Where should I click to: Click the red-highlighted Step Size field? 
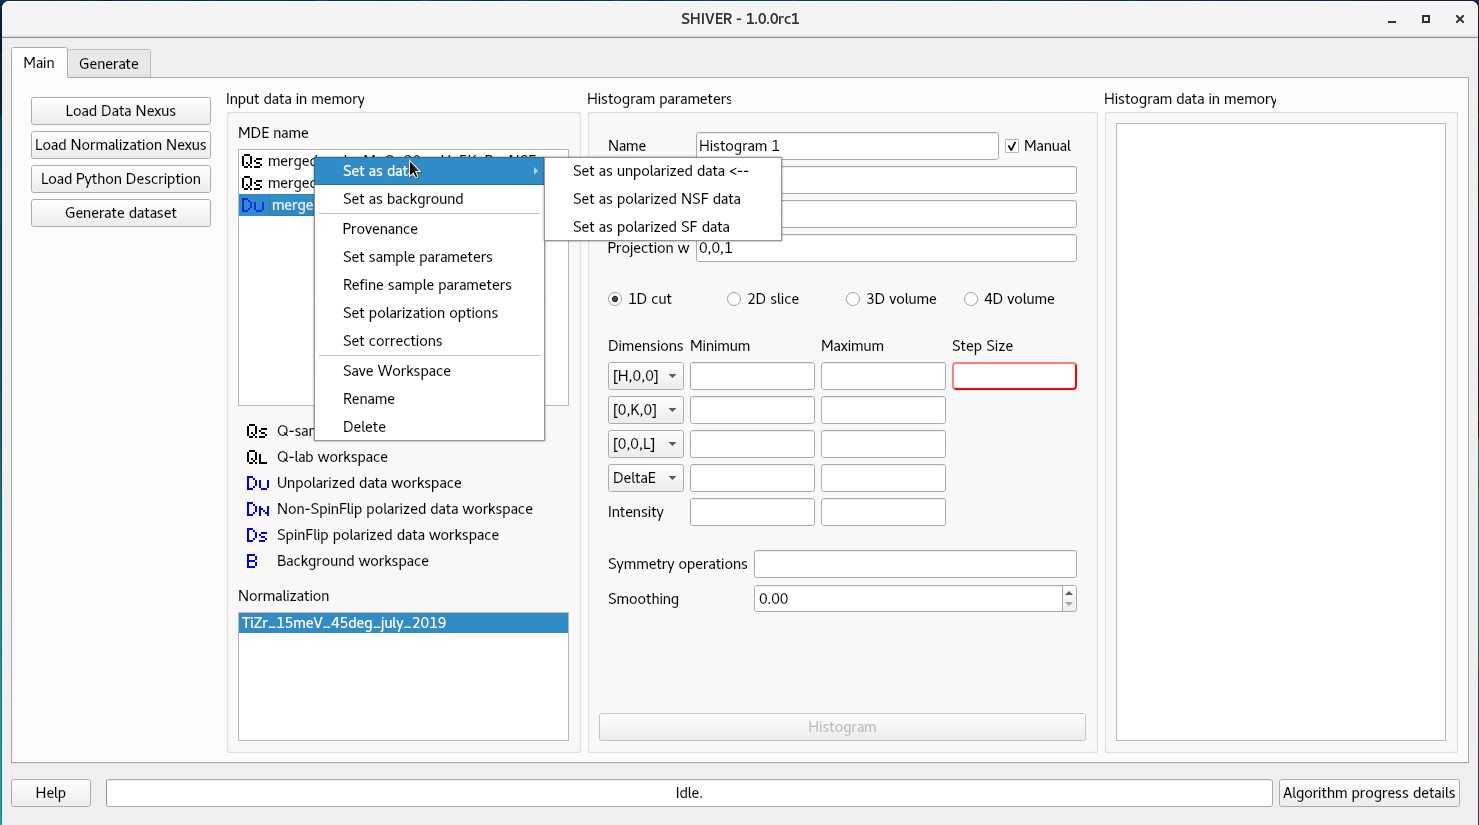pos(1014,376)
